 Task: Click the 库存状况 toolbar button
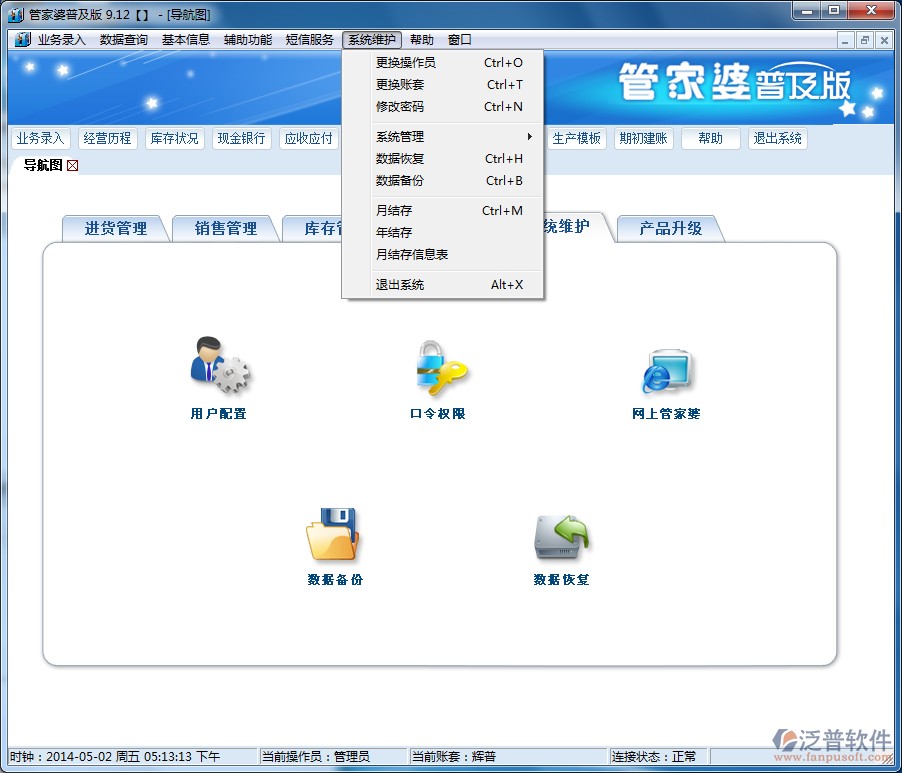tap(174, 138)
